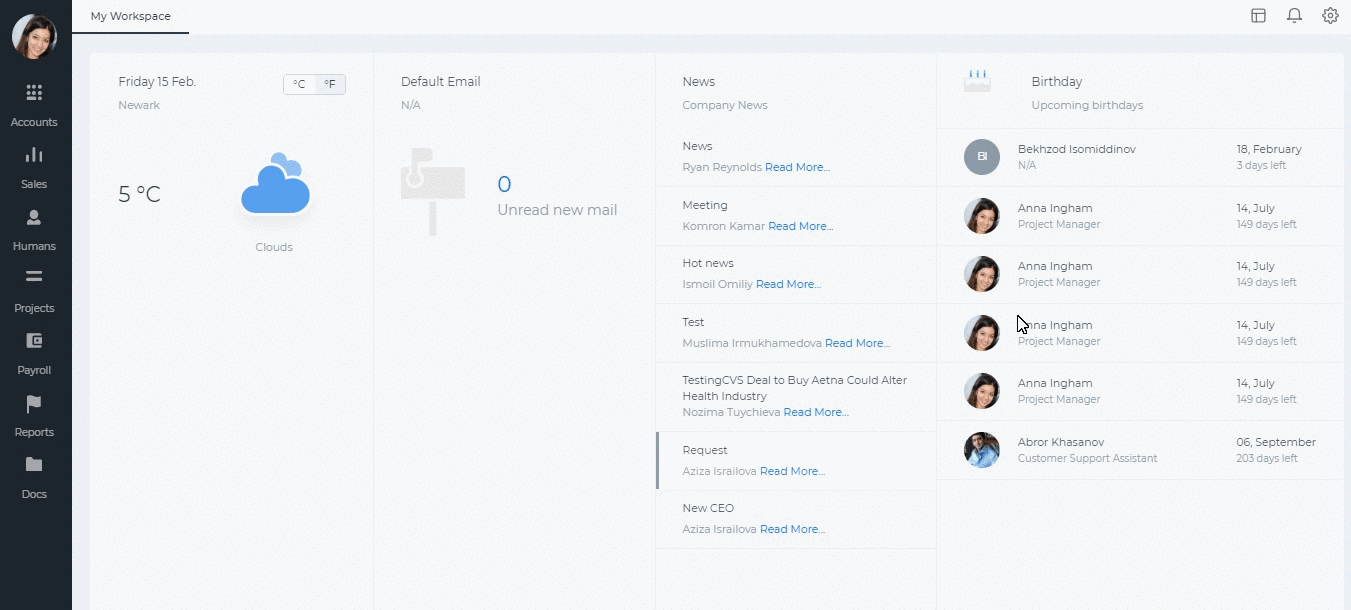Switch the temperature to °F
1351x610 pixels.
[330, 84]
